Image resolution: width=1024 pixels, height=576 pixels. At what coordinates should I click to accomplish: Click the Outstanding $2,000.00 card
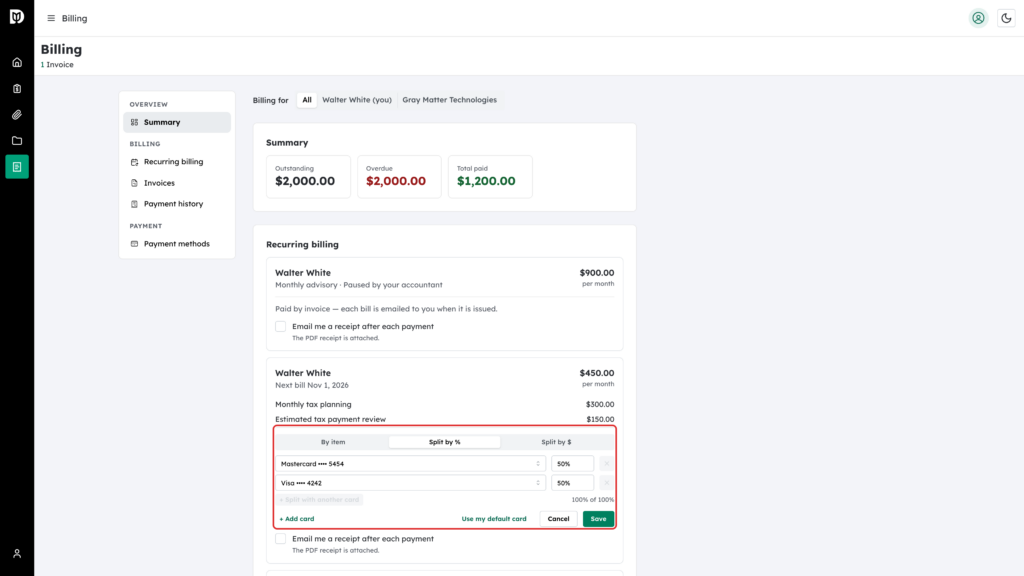(x=308, y=177)
